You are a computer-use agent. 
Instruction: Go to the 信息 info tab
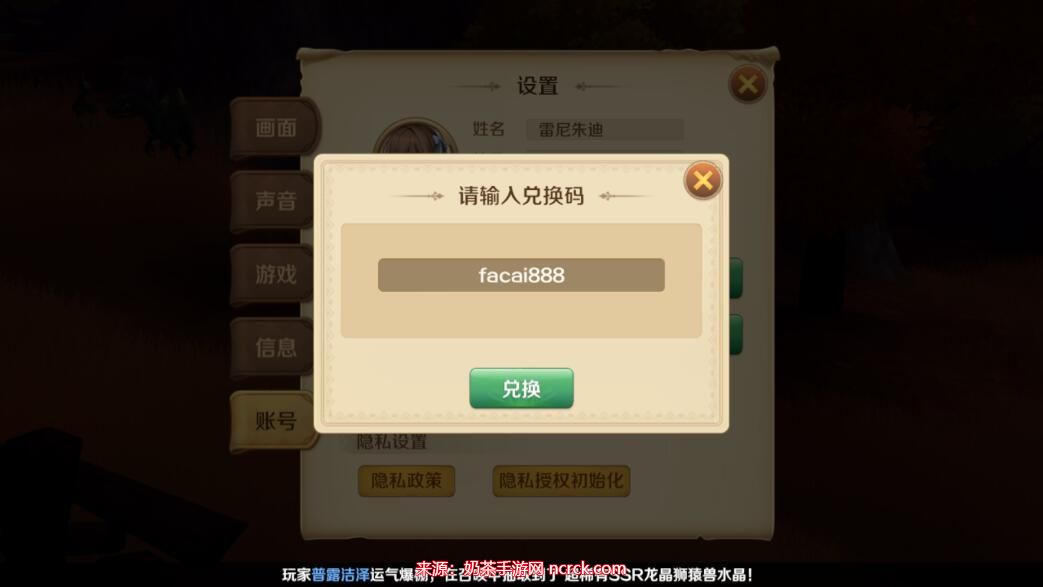275,347
